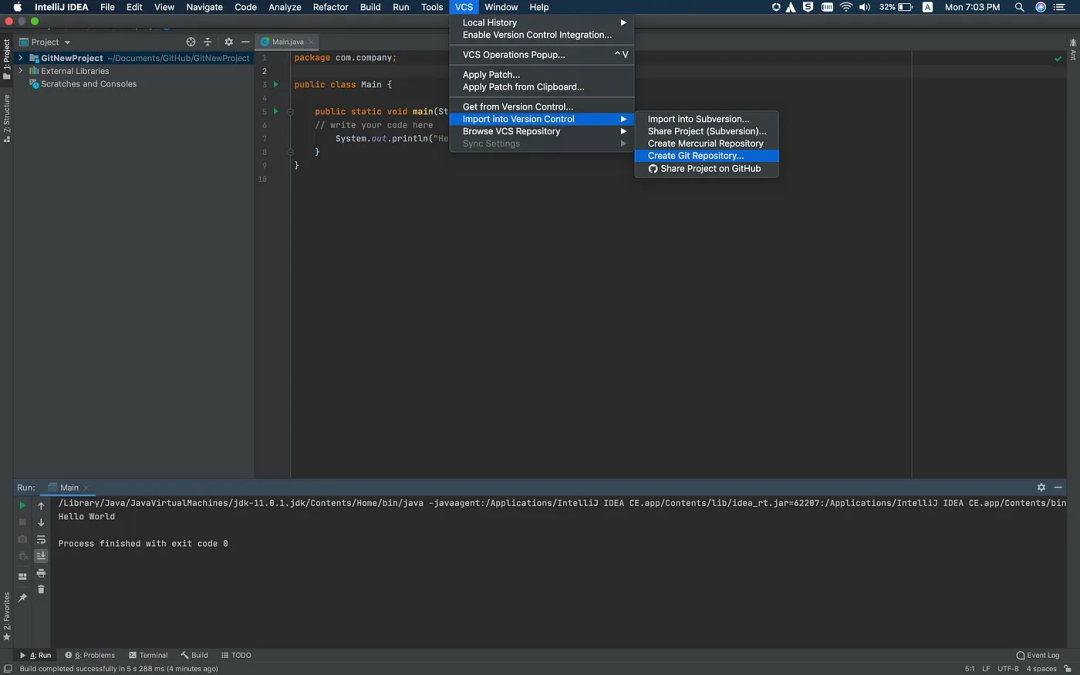
Task: Choose Share Project (Subversion)...
Action: pyautogui.click(x=707, y=131)
